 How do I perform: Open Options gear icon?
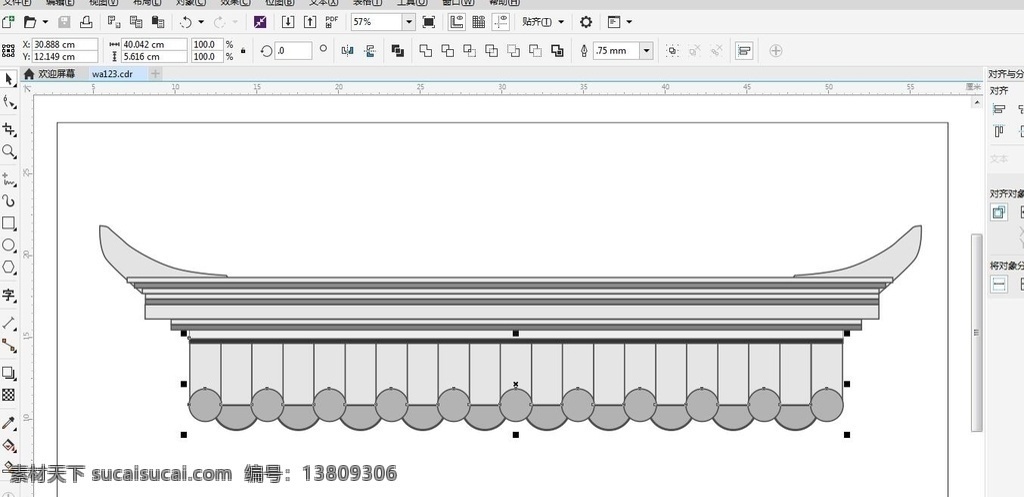[586, 22]
